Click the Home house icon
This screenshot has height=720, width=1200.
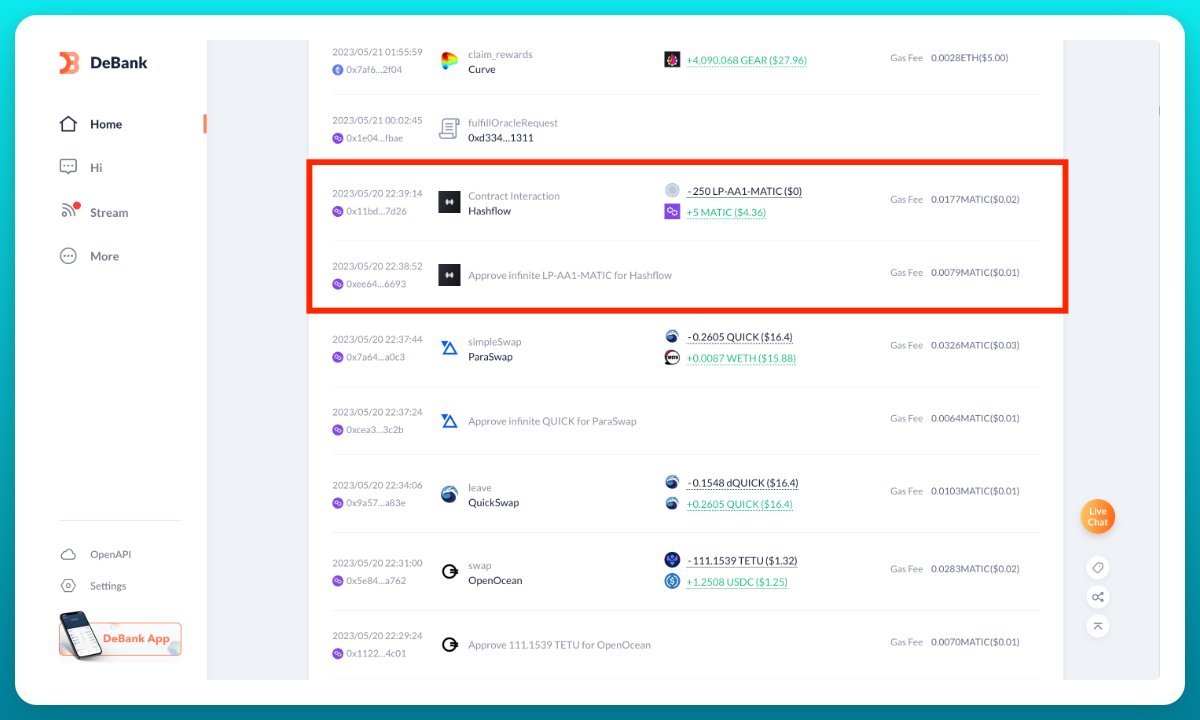(x=68, y=124)
